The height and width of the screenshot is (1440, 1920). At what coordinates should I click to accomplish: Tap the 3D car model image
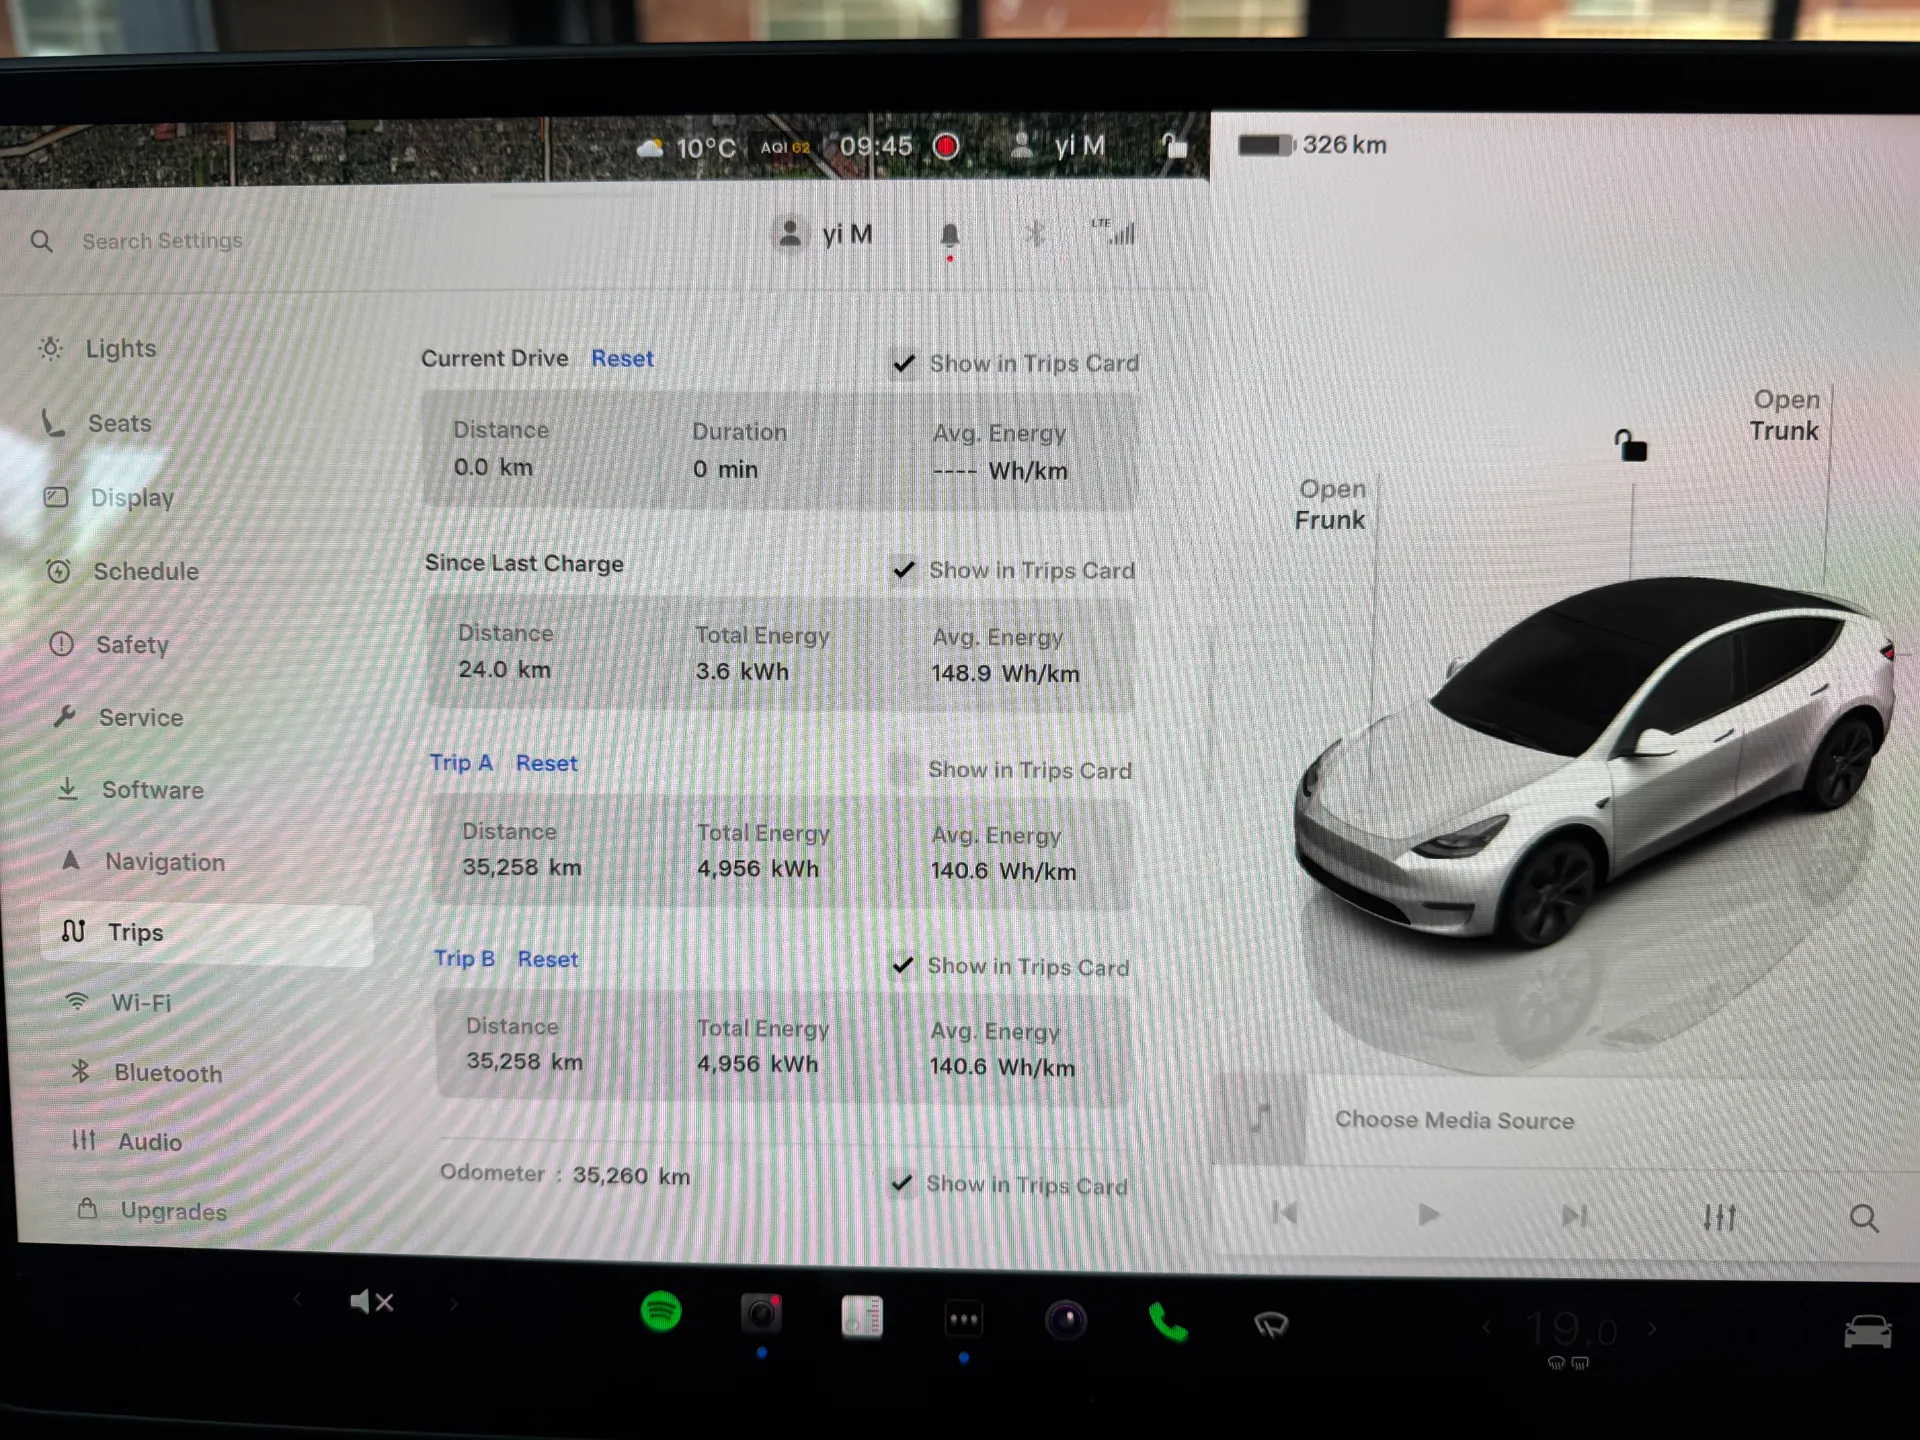point(1595,760)
